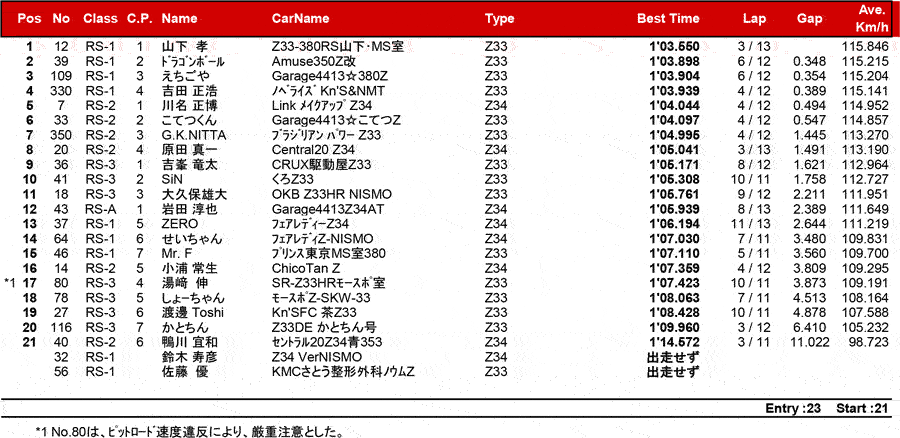Click the Start :21 count text
The width and height of the screenshot is (900, 438).
(861, 409)
